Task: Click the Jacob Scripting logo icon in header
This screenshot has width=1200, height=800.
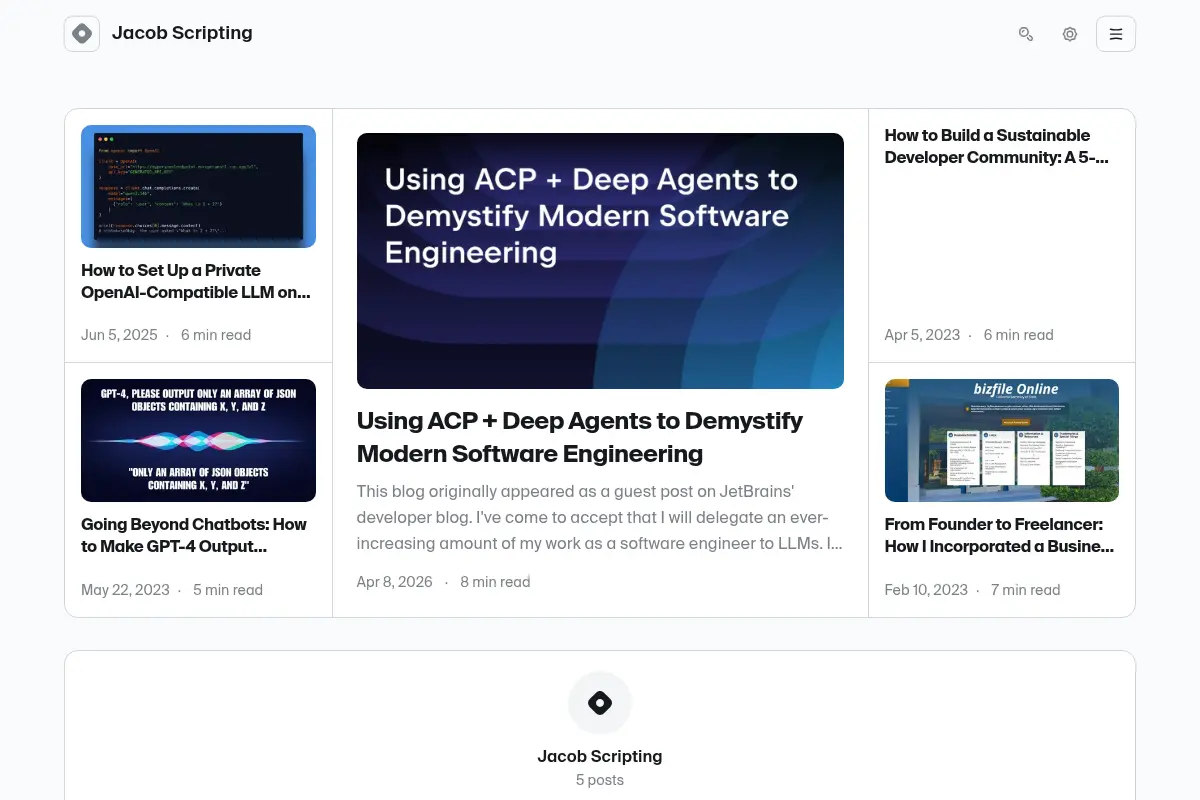Action: pyautogui.click(x=82, y=34)
